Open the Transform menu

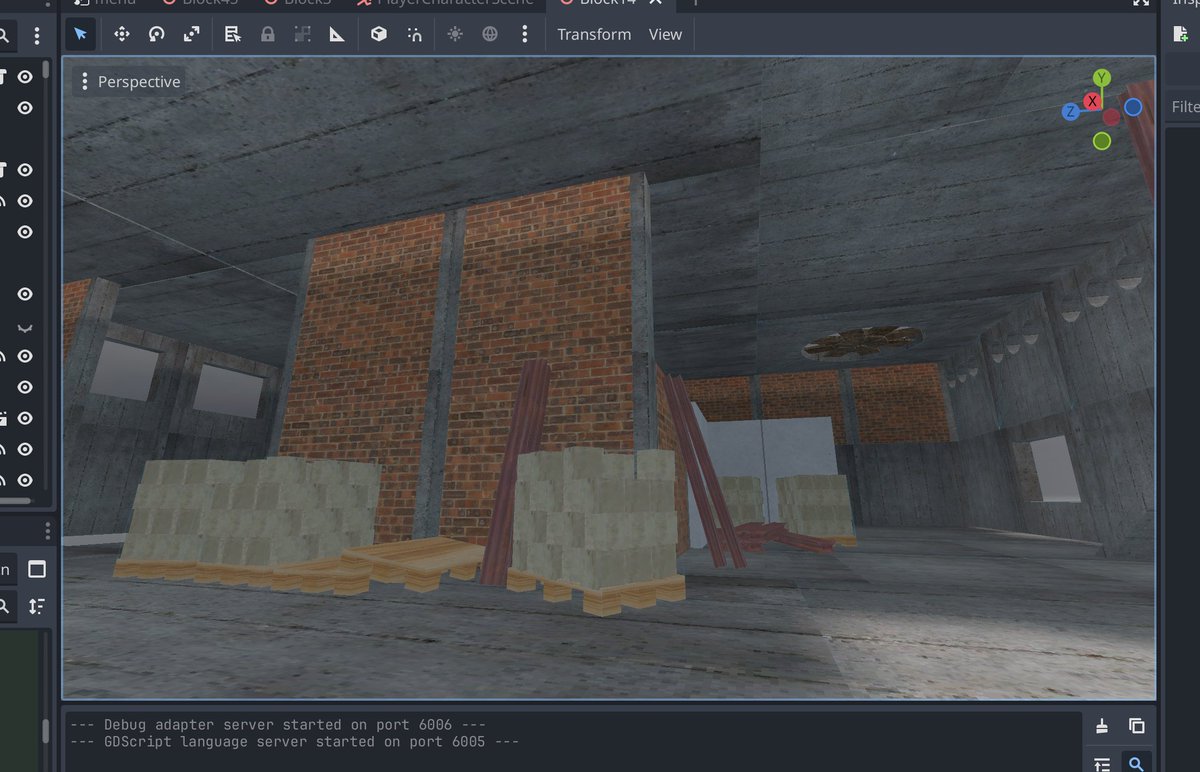click(x=594, y=34)
